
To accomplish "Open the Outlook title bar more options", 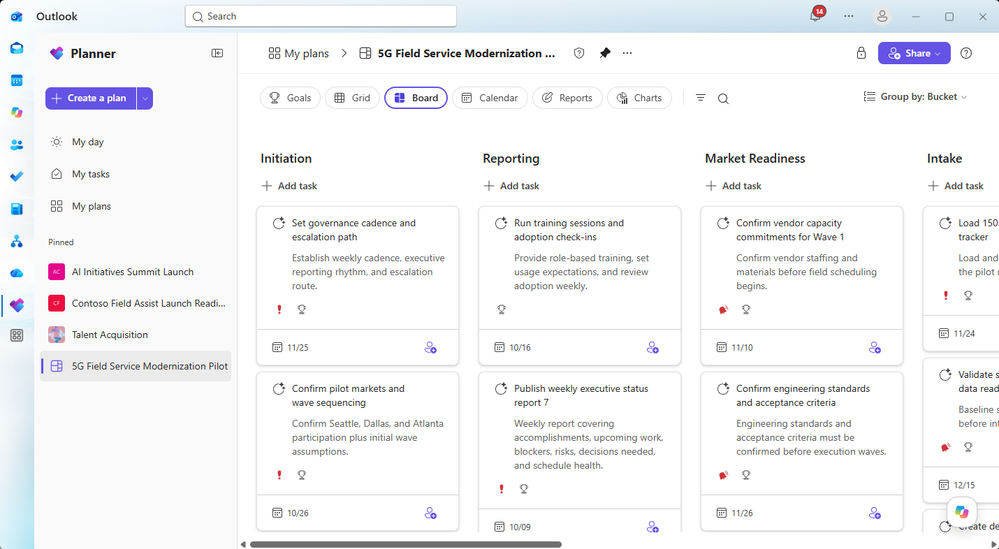I will (x=849, y=17).
